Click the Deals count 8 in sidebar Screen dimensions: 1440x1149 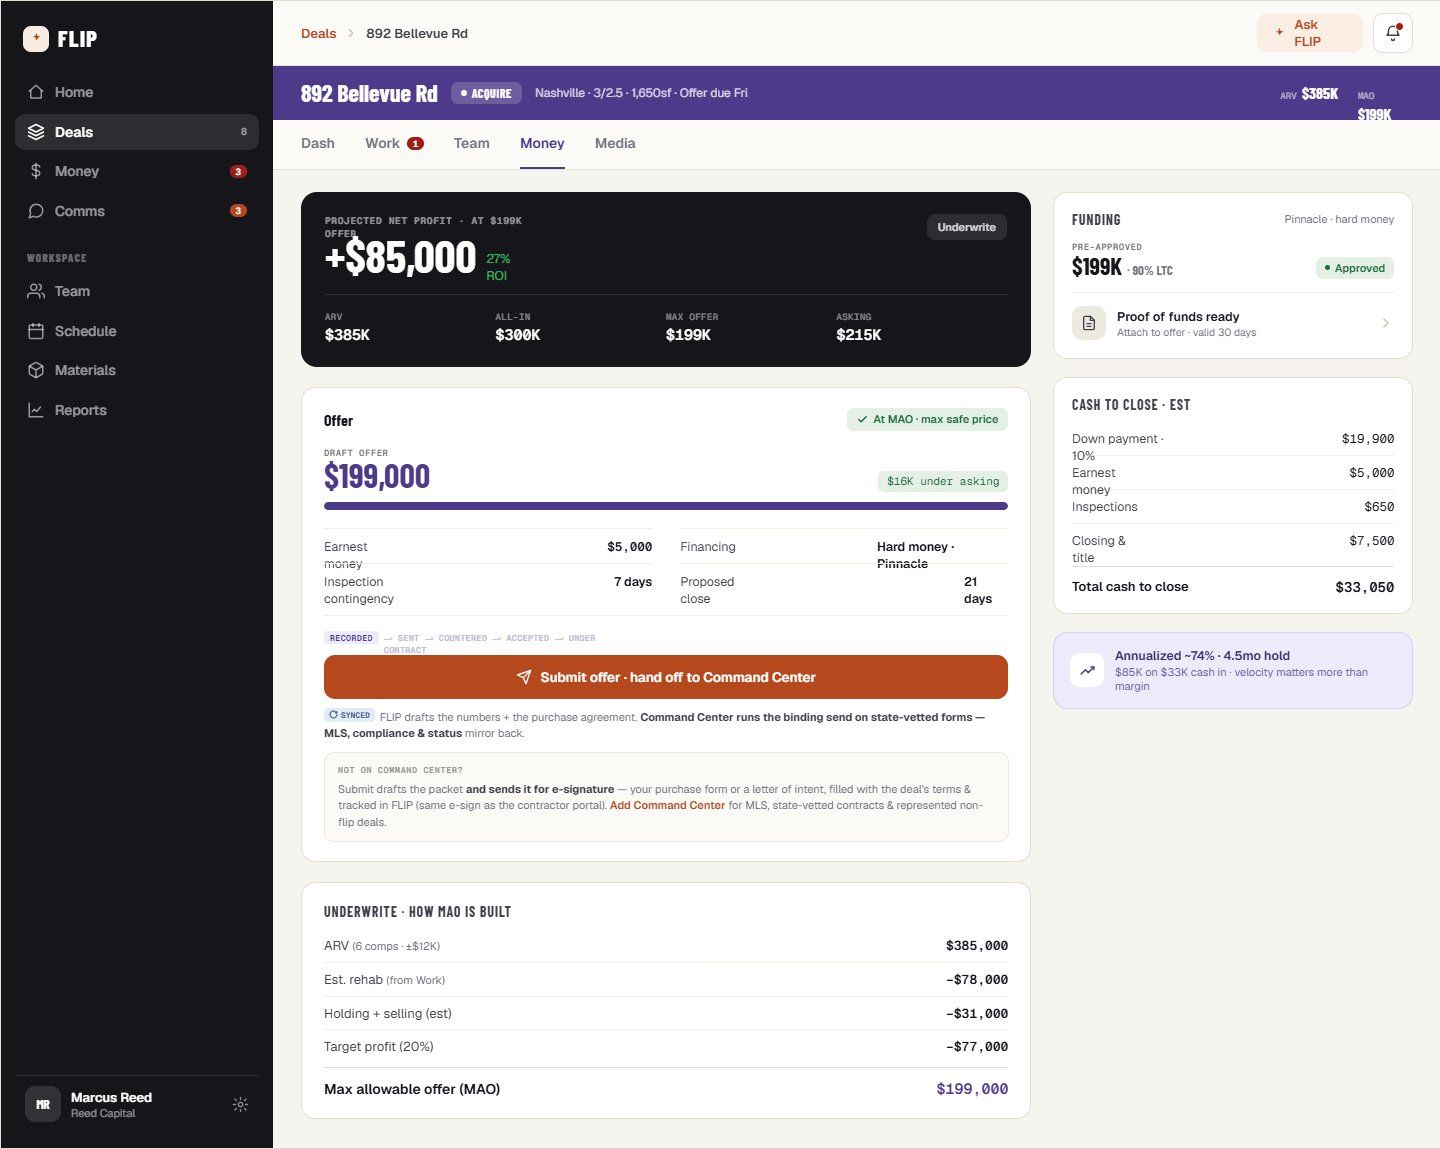[x=244, y=132]
